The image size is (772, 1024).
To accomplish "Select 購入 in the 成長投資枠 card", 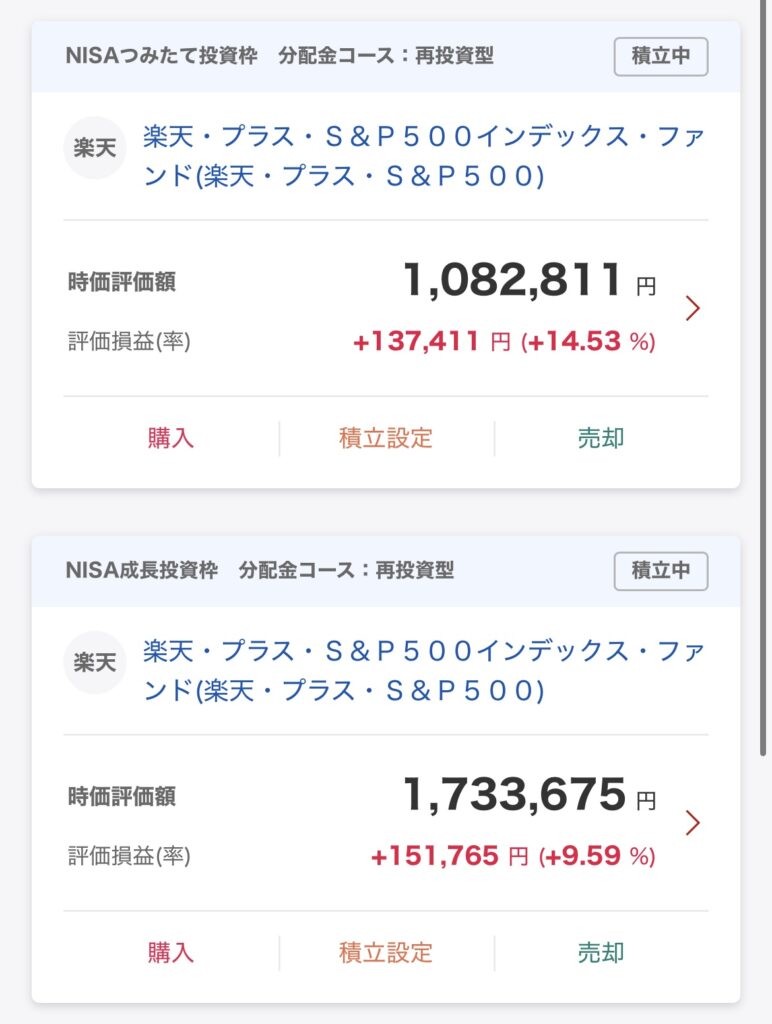I will [x=171, y=952].
